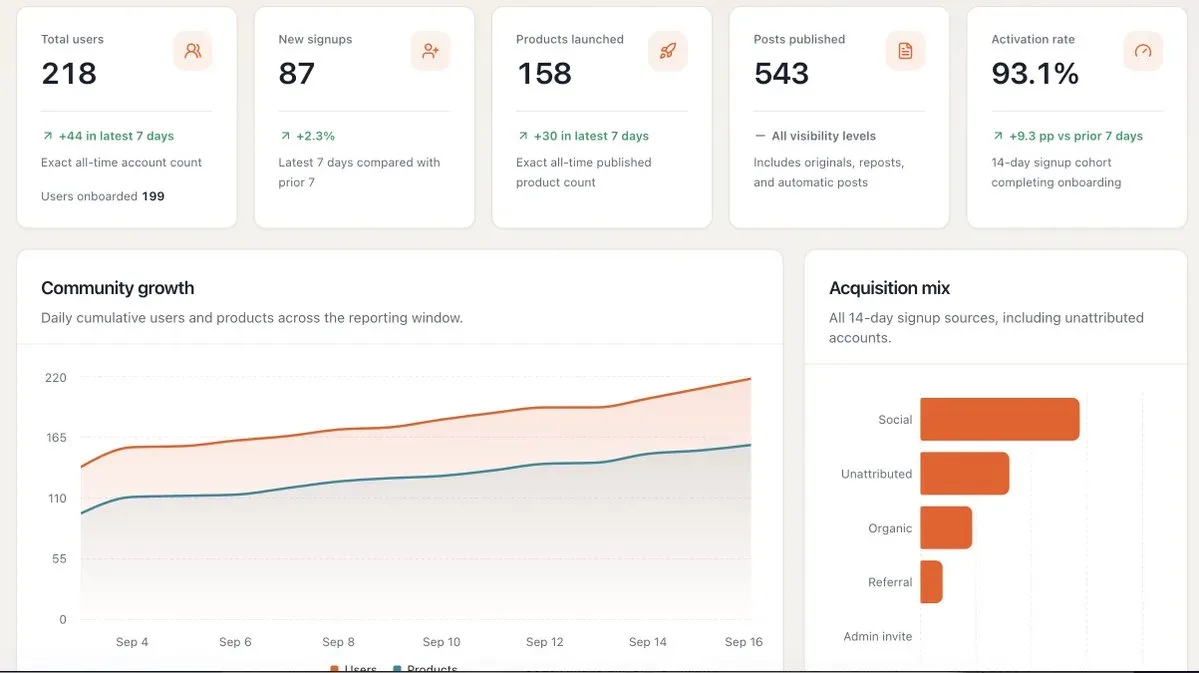Click the 165 y-axis label
The height and width of the screenshot is (673, 1199).
pyautogui.click(x=56, y=438)
